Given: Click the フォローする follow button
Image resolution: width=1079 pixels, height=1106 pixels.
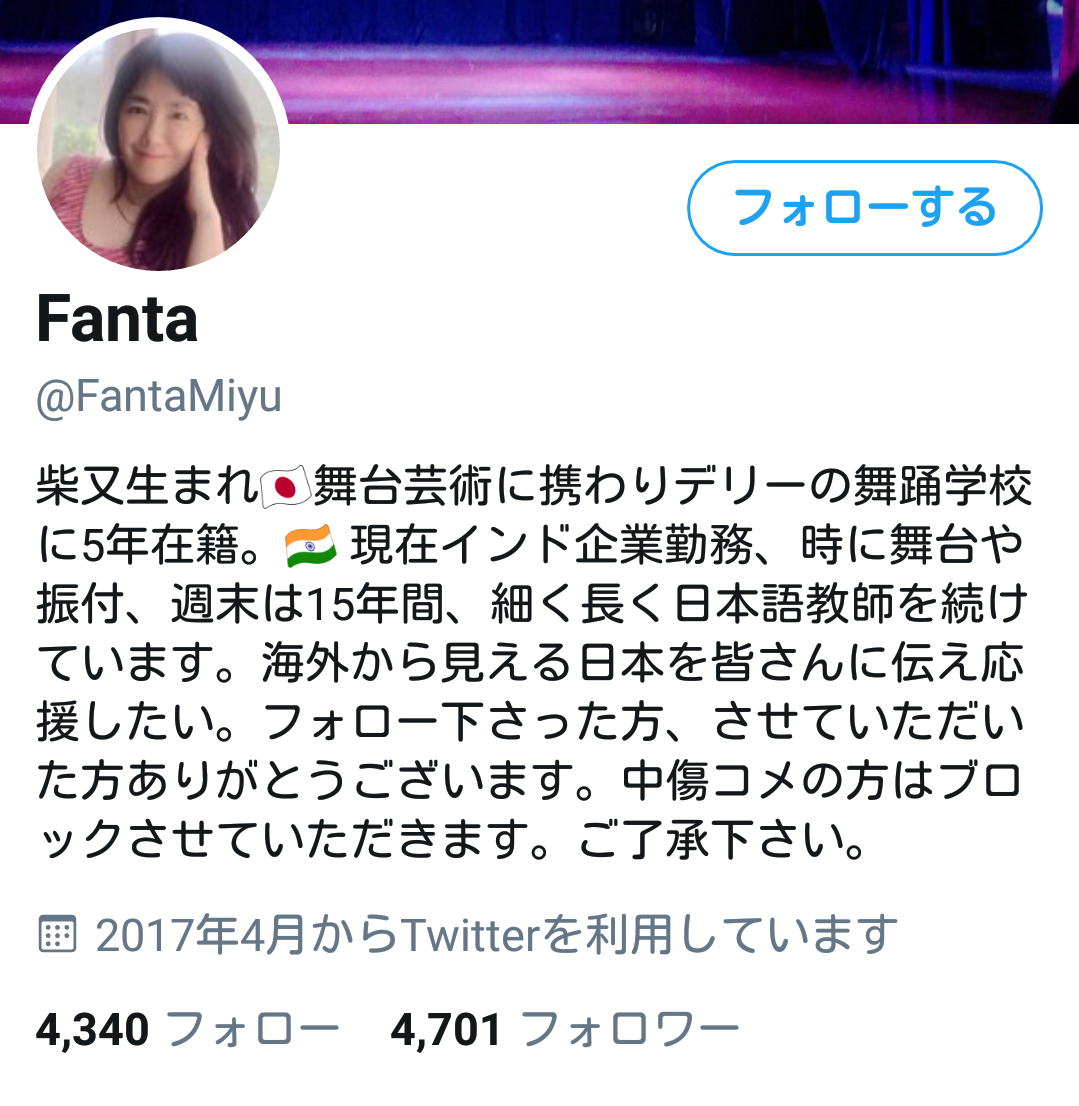Looking at the screenshot, I should click(x=865, y=208).
